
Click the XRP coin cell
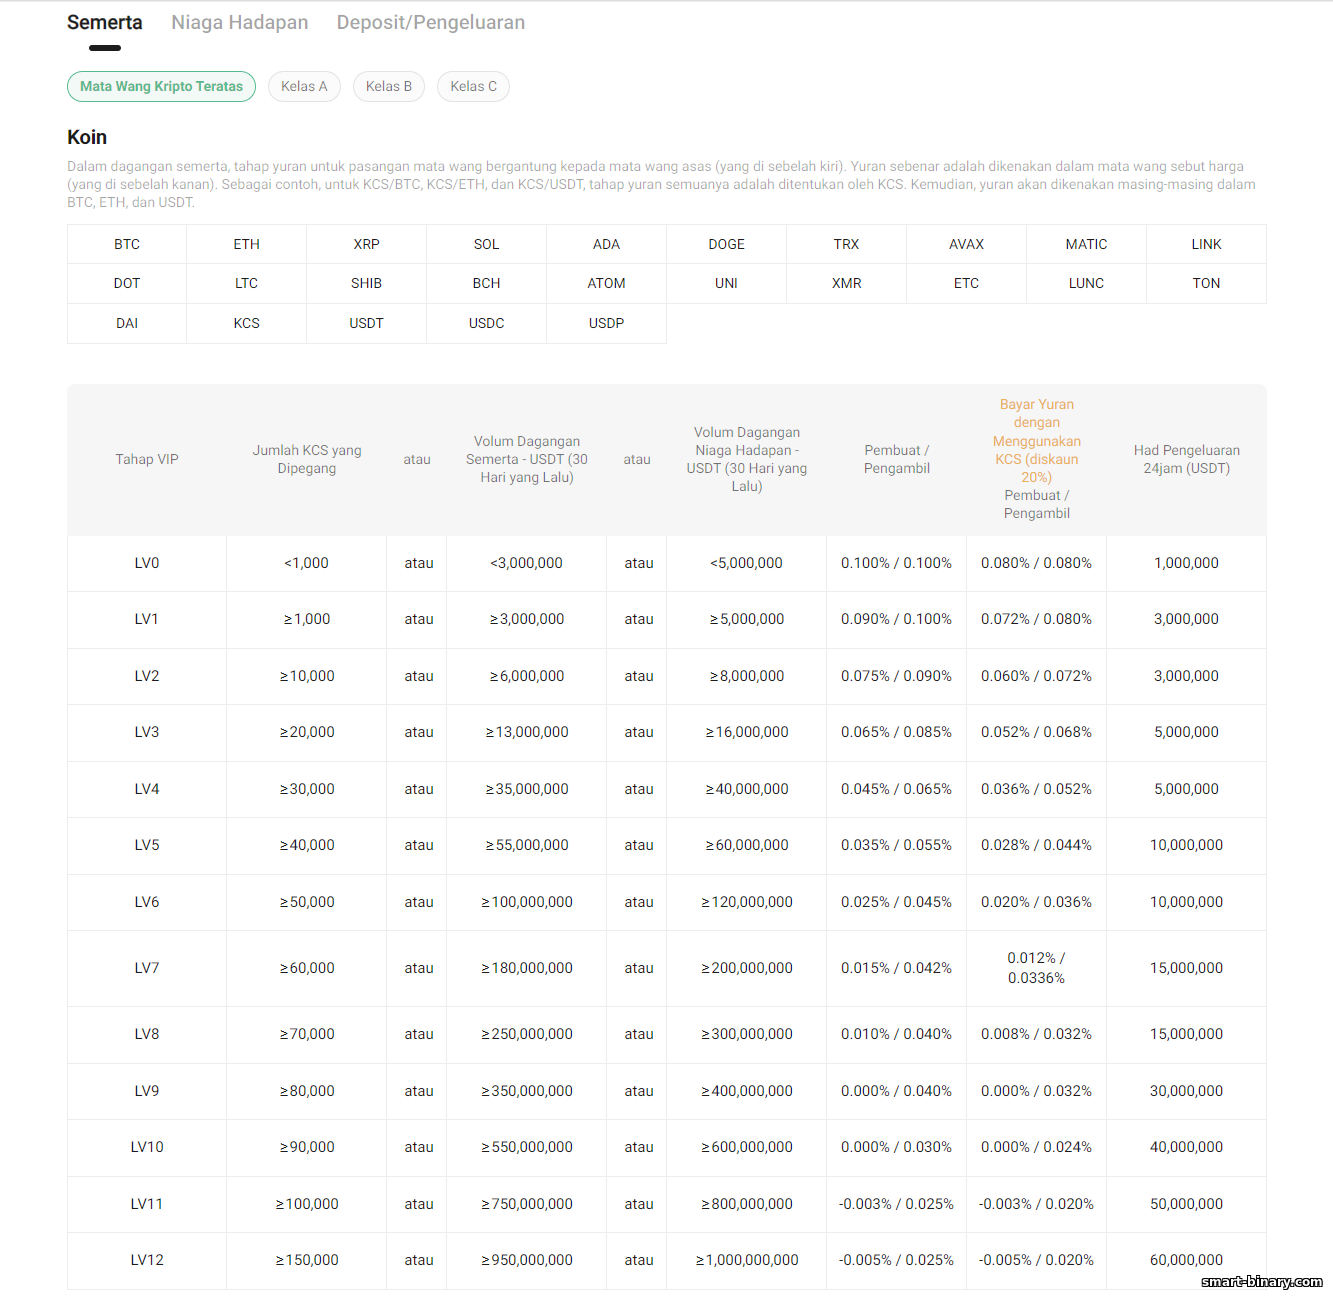[367, 244]
